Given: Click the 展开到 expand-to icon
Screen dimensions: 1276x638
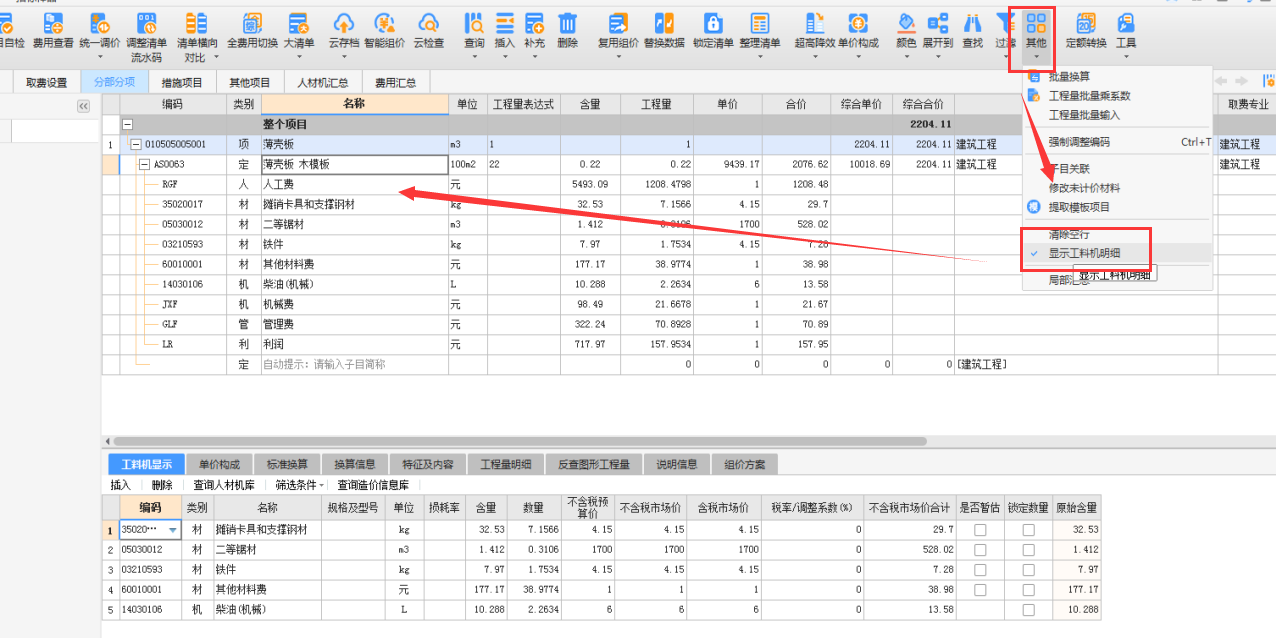Looking at the screenshot, I should 937,22.
